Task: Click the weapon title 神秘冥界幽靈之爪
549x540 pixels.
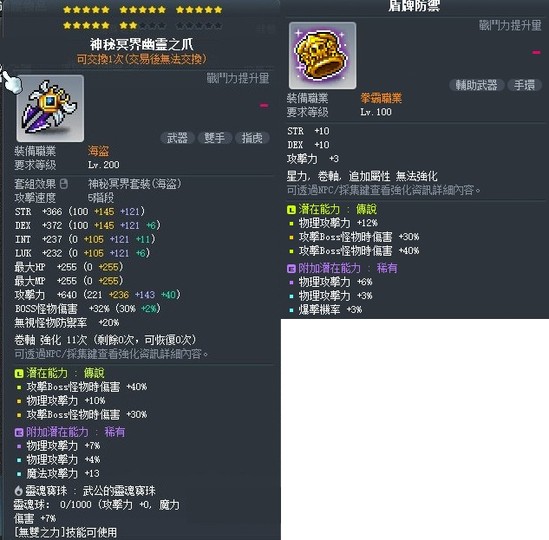Action: pos(141,44)
